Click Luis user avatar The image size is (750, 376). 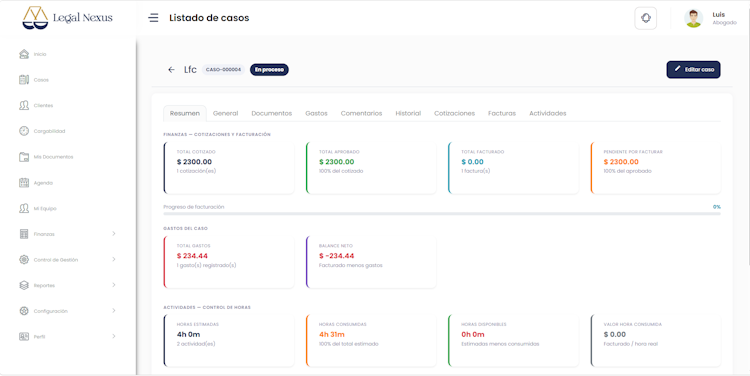pyautogui.click(x=693, y=18)
